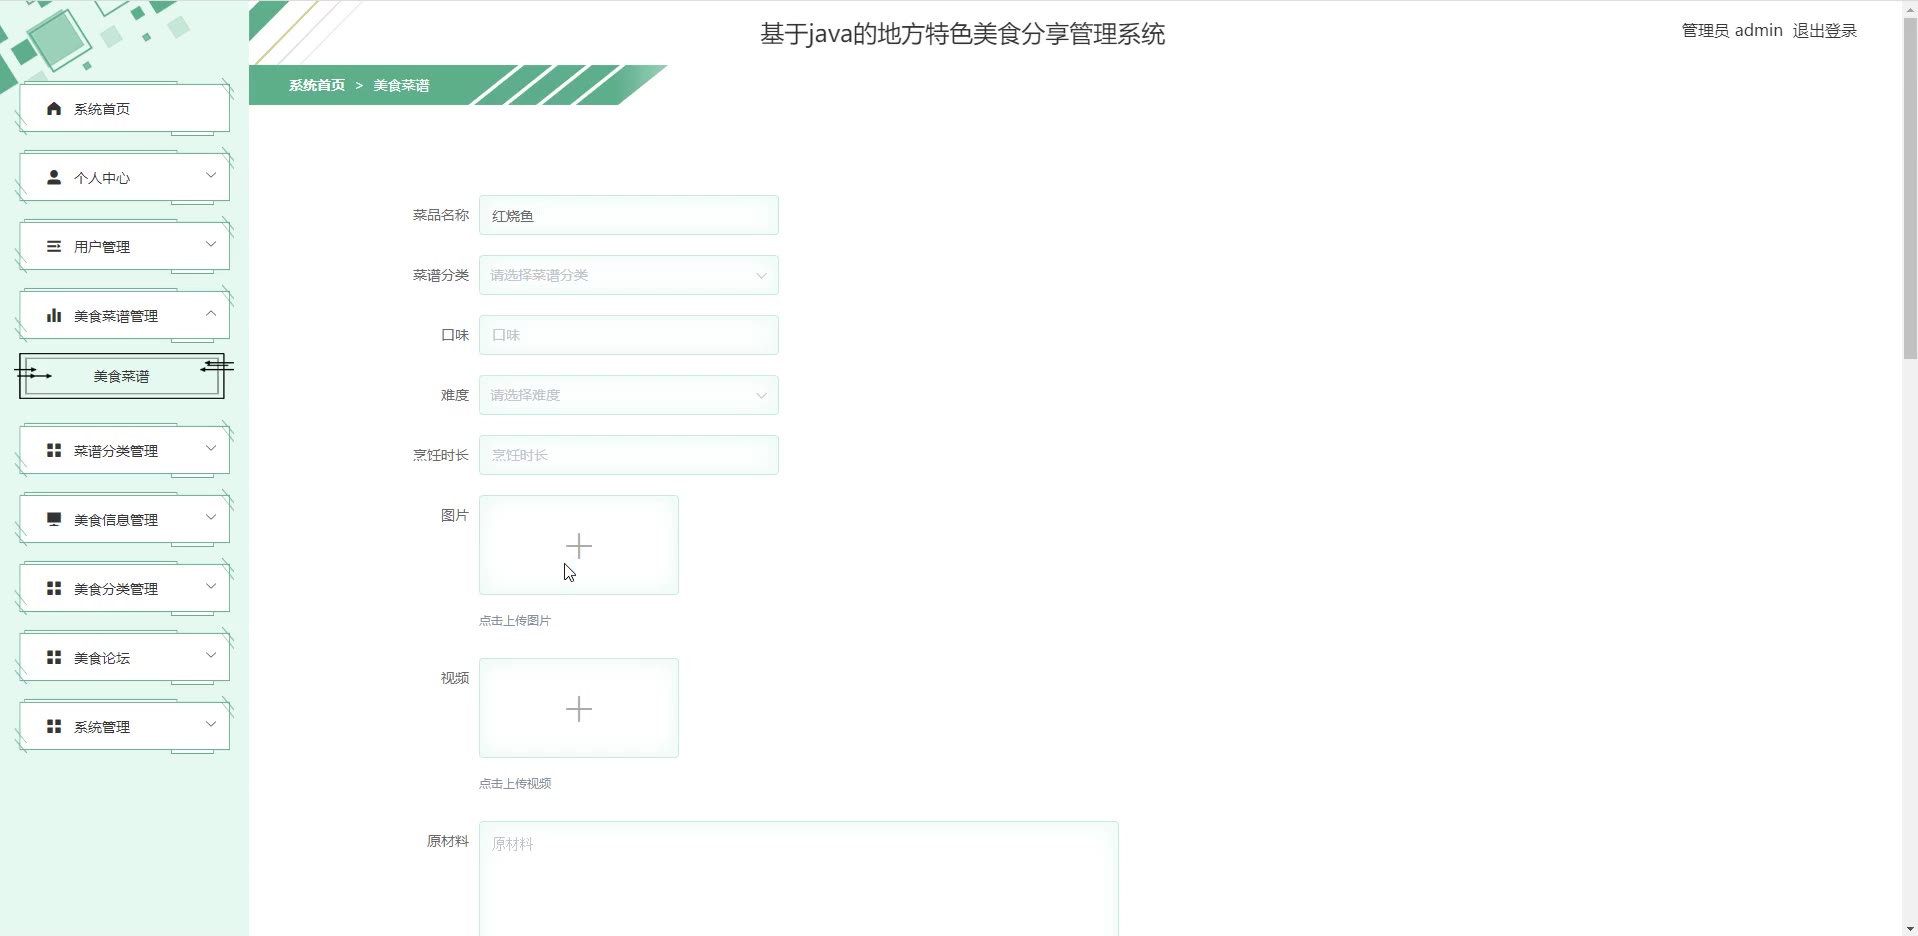1918x936 pixels.
Task: Click 退出登录 to log out
Action: pyautogui.click(x=1824, y=31)
